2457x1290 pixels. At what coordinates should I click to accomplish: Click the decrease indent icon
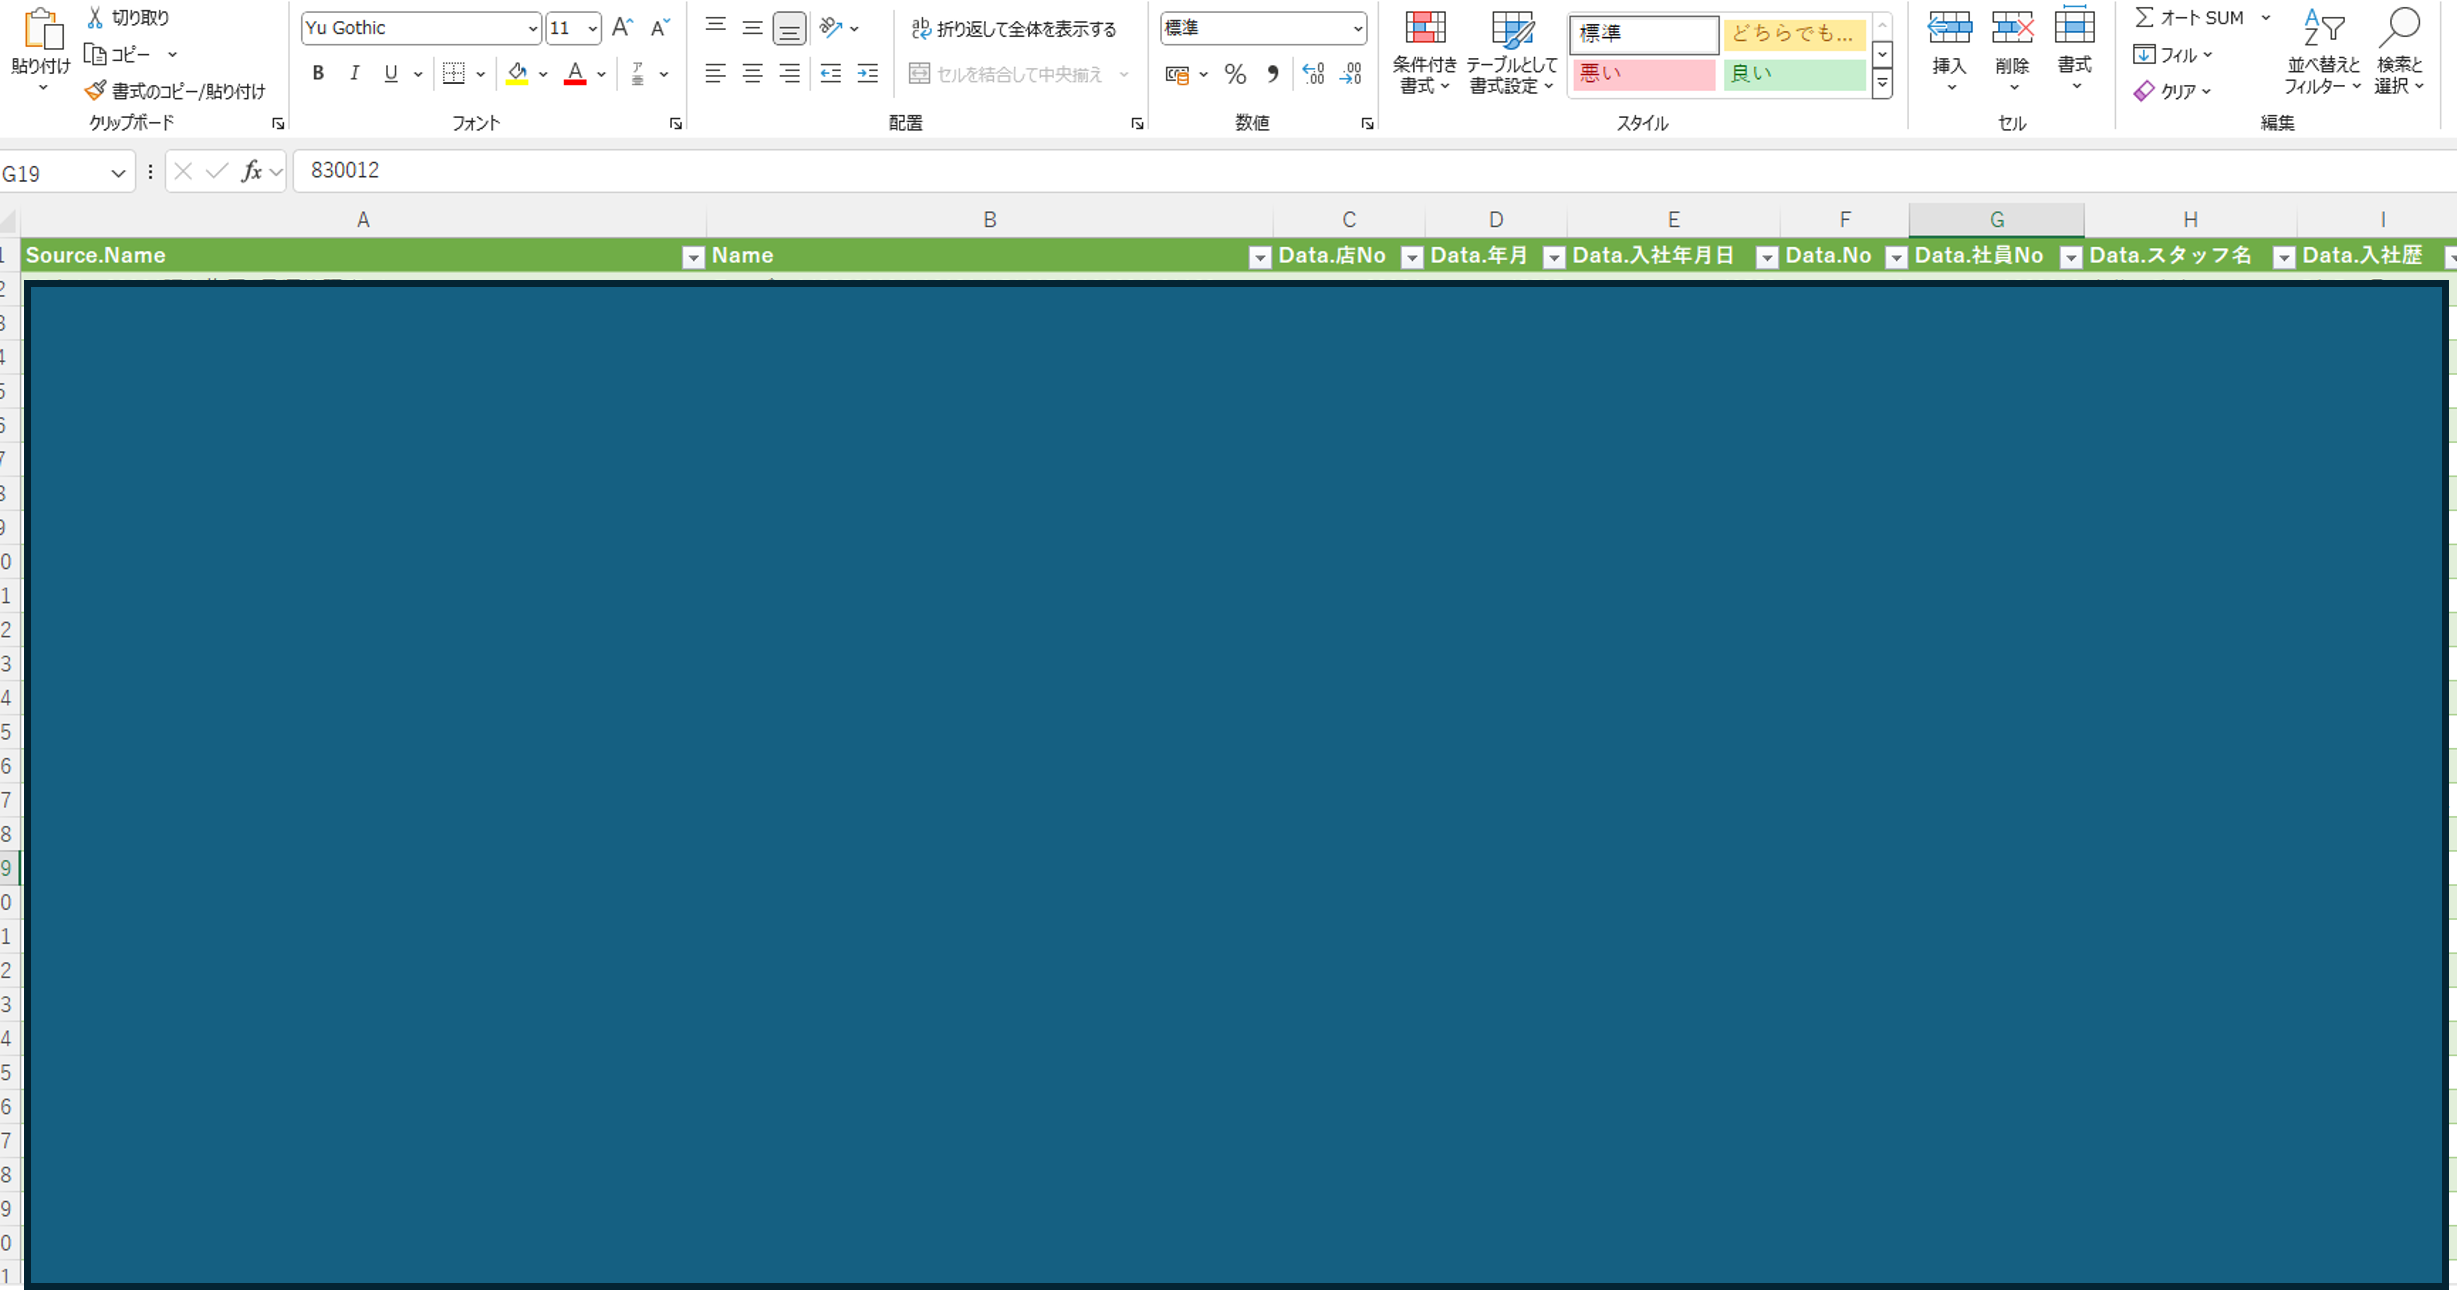coord(831,73)
